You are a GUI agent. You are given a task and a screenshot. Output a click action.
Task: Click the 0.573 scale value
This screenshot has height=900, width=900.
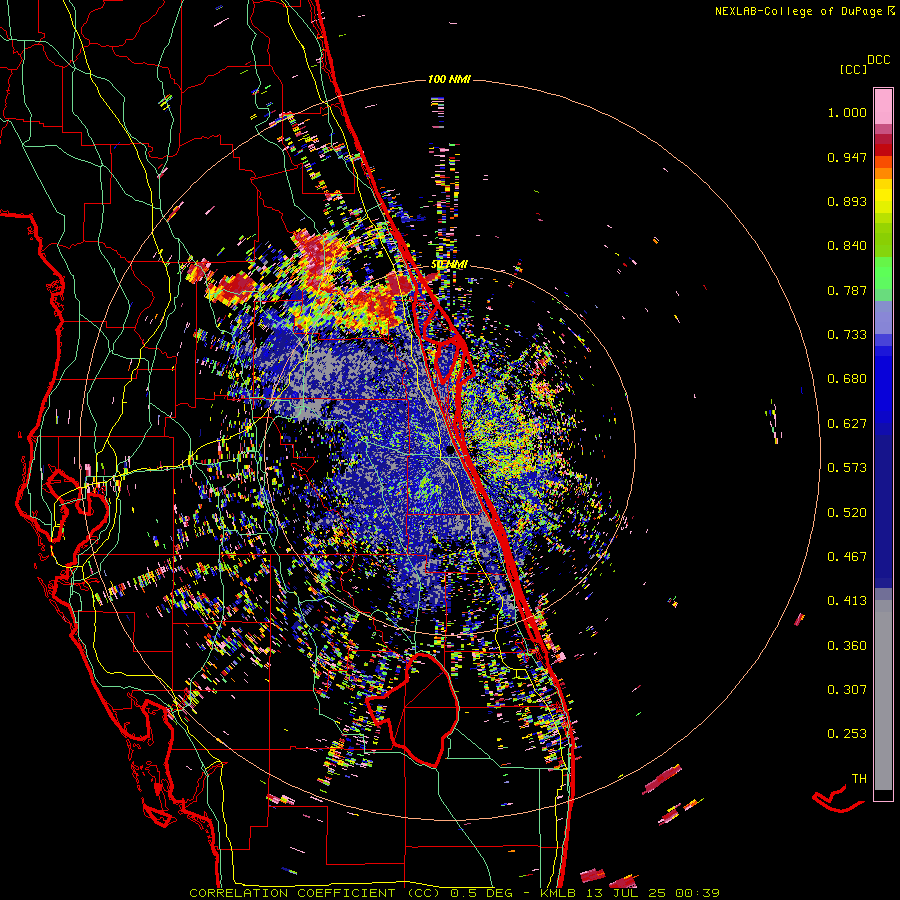[x=847, y=468]
